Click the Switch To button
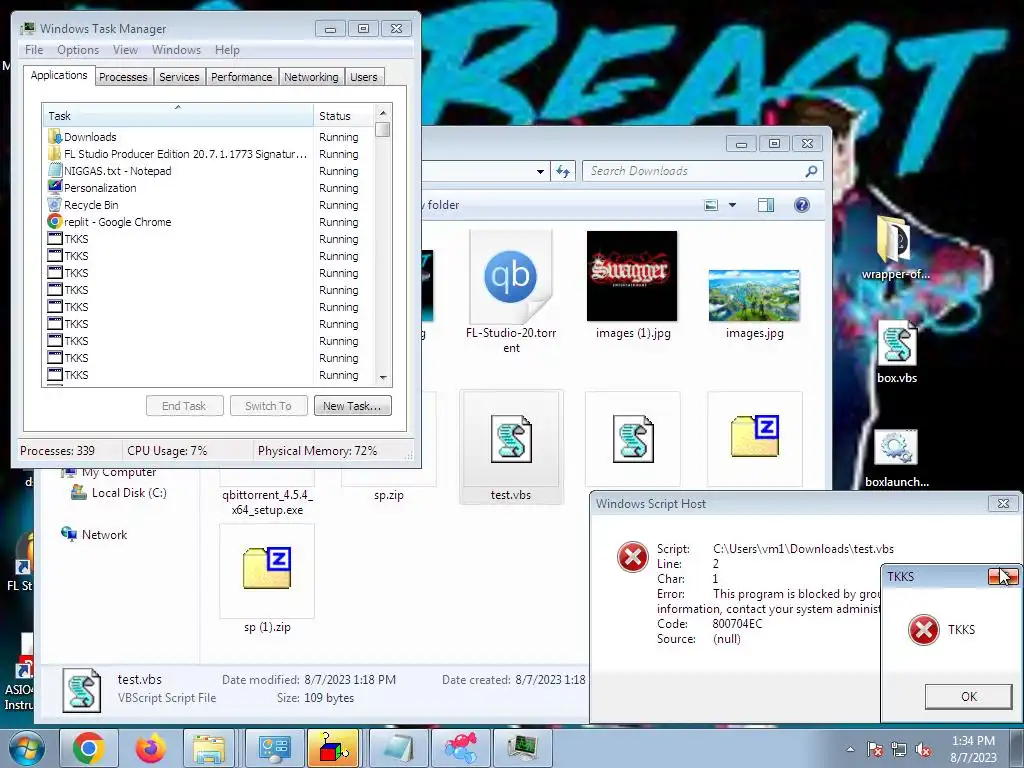The image size is (1024, 768). coord(268,406)
